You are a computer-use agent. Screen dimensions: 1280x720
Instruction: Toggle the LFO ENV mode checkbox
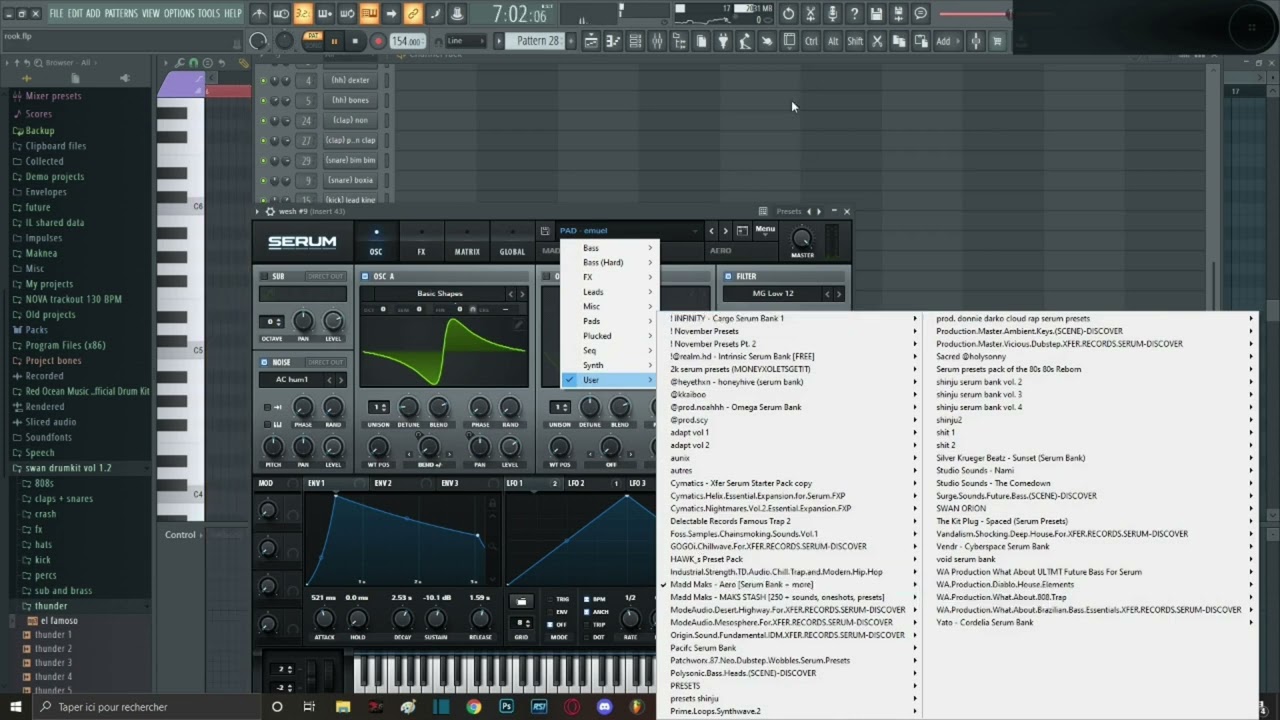550,612
